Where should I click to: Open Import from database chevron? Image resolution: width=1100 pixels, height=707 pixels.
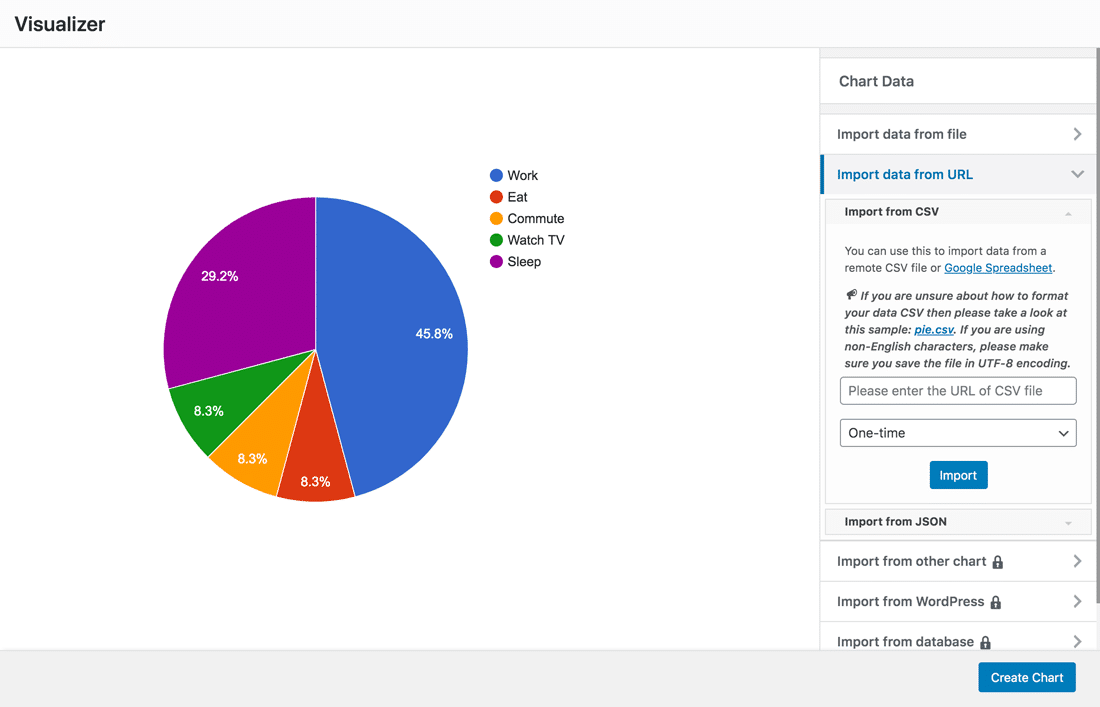click(x=1078, y=641)
